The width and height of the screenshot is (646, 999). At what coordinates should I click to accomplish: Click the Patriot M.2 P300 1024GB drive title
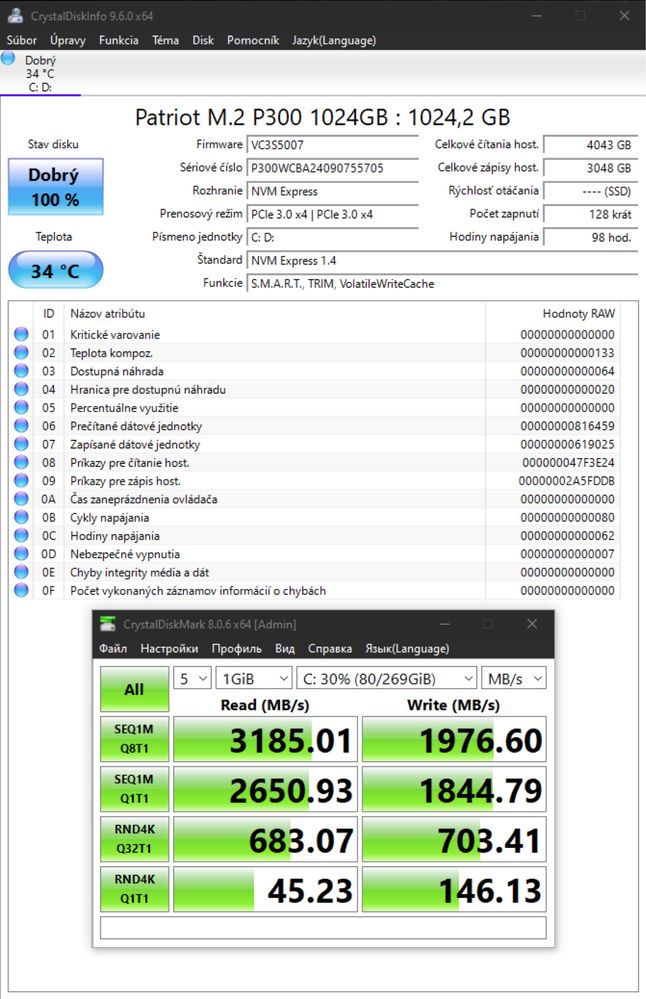(322, 117)
